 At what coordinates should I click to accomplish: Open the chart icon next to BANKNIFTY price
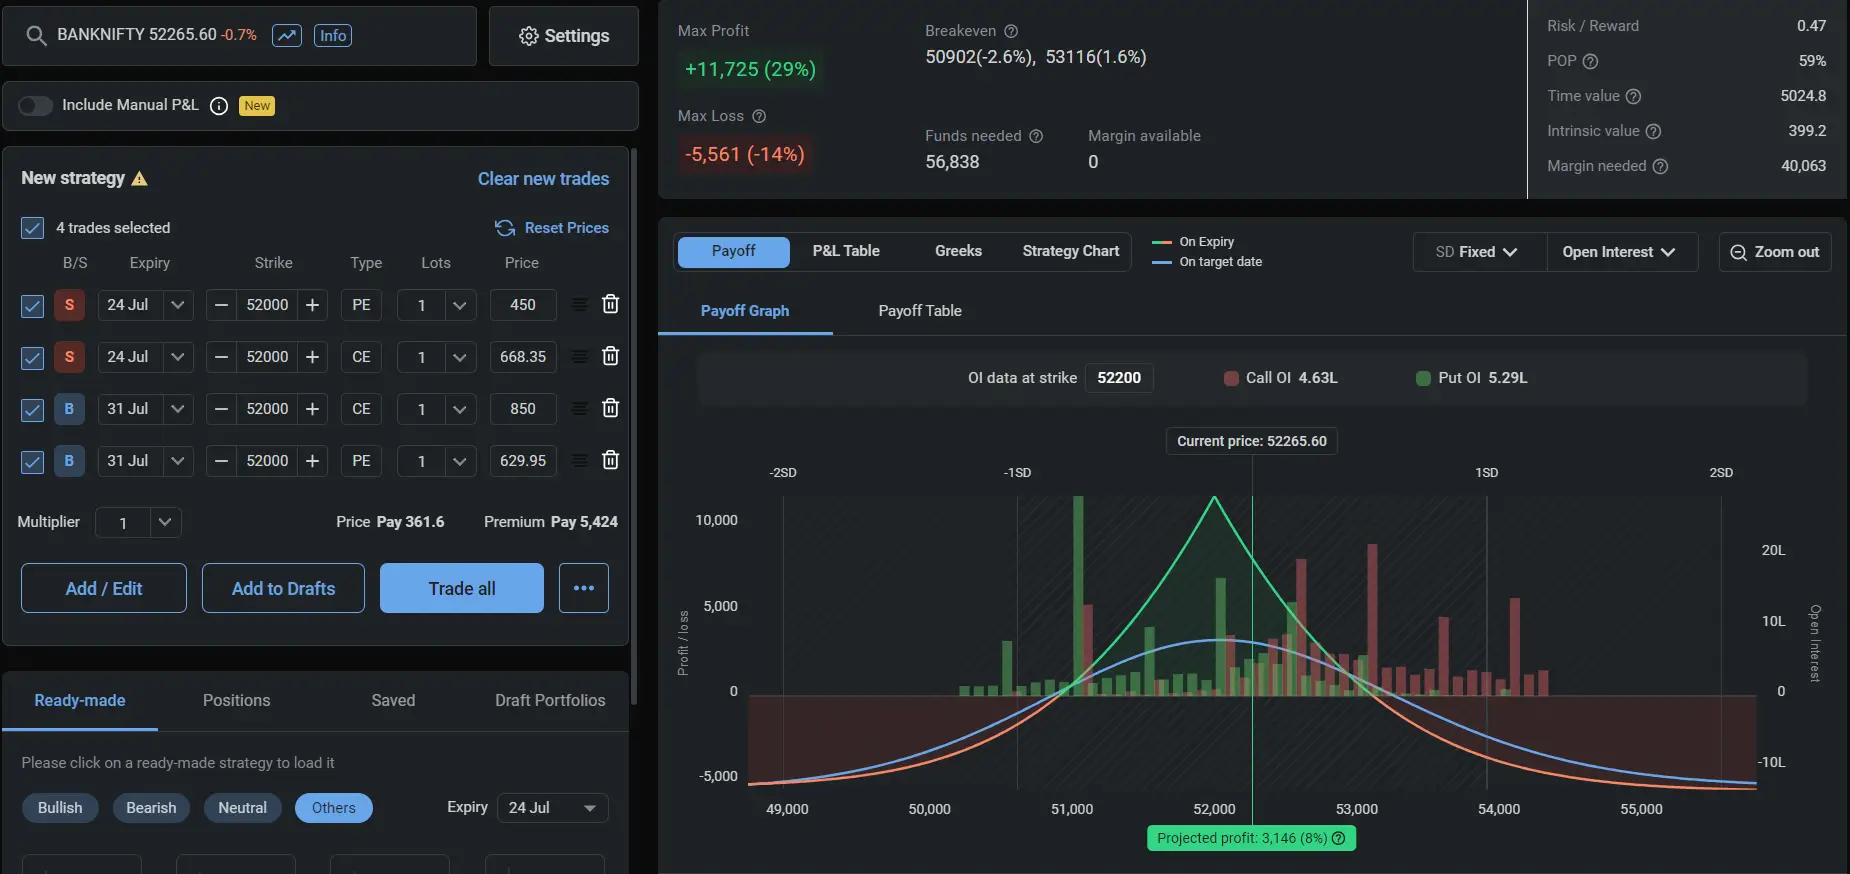[287, 36]
